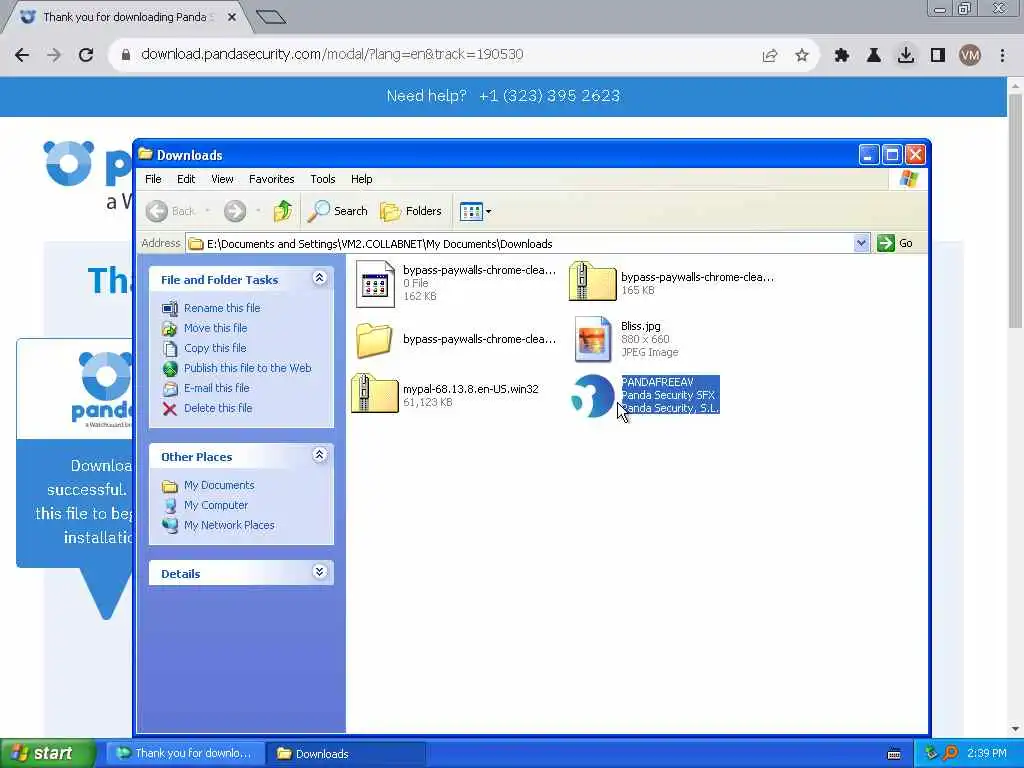Open the View menu
1024x768 pixels.
222,179
